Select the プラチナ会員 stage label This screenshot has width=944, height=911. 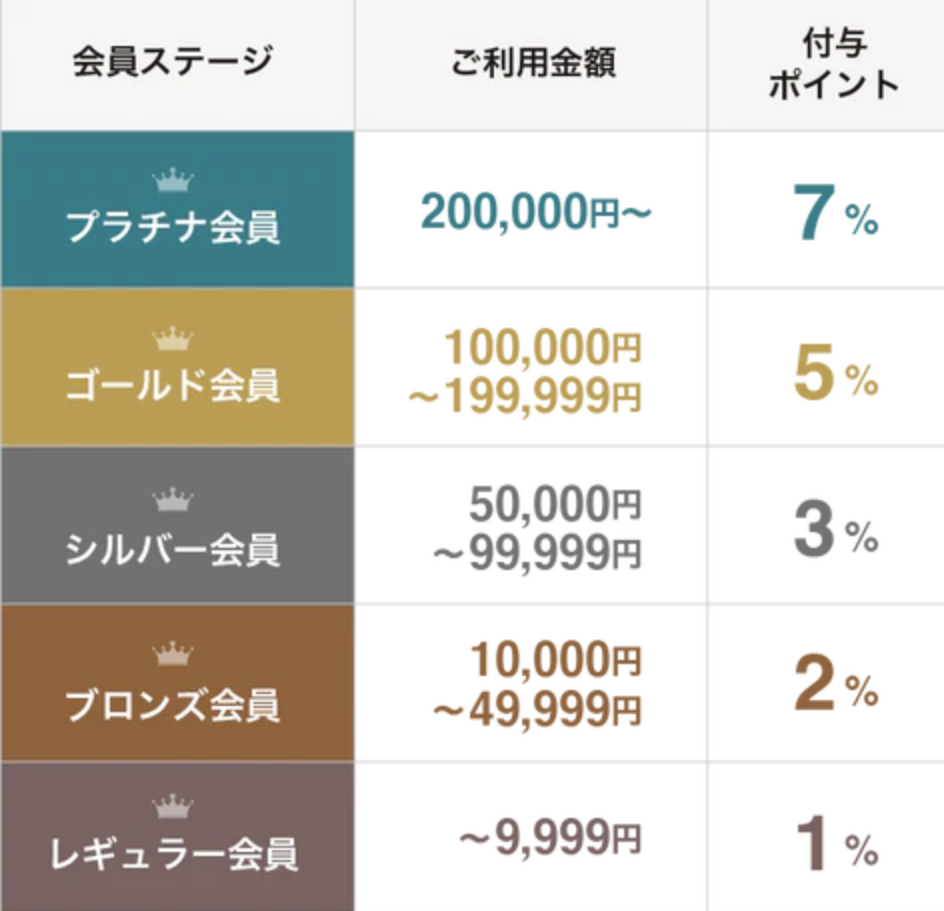[x=173, y=226]
